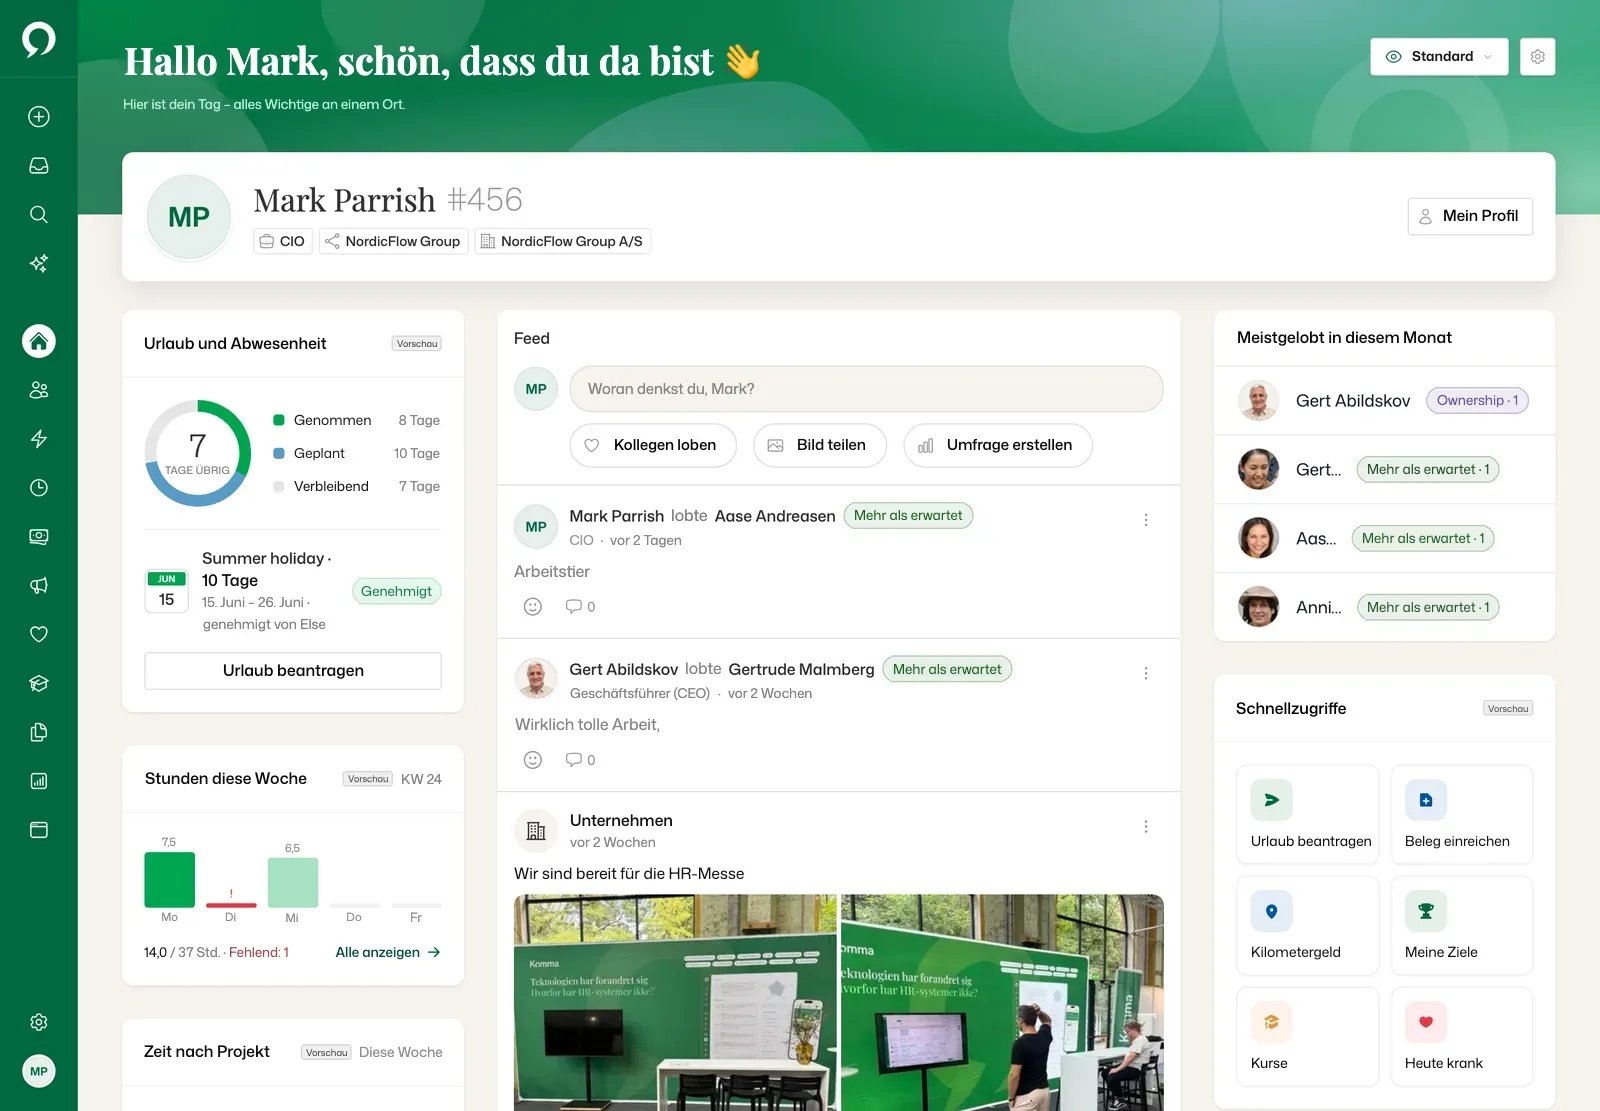Open the bar chart reports icon in sidebar
Screen dimensions: 1600x1111
tap(39, 781)
